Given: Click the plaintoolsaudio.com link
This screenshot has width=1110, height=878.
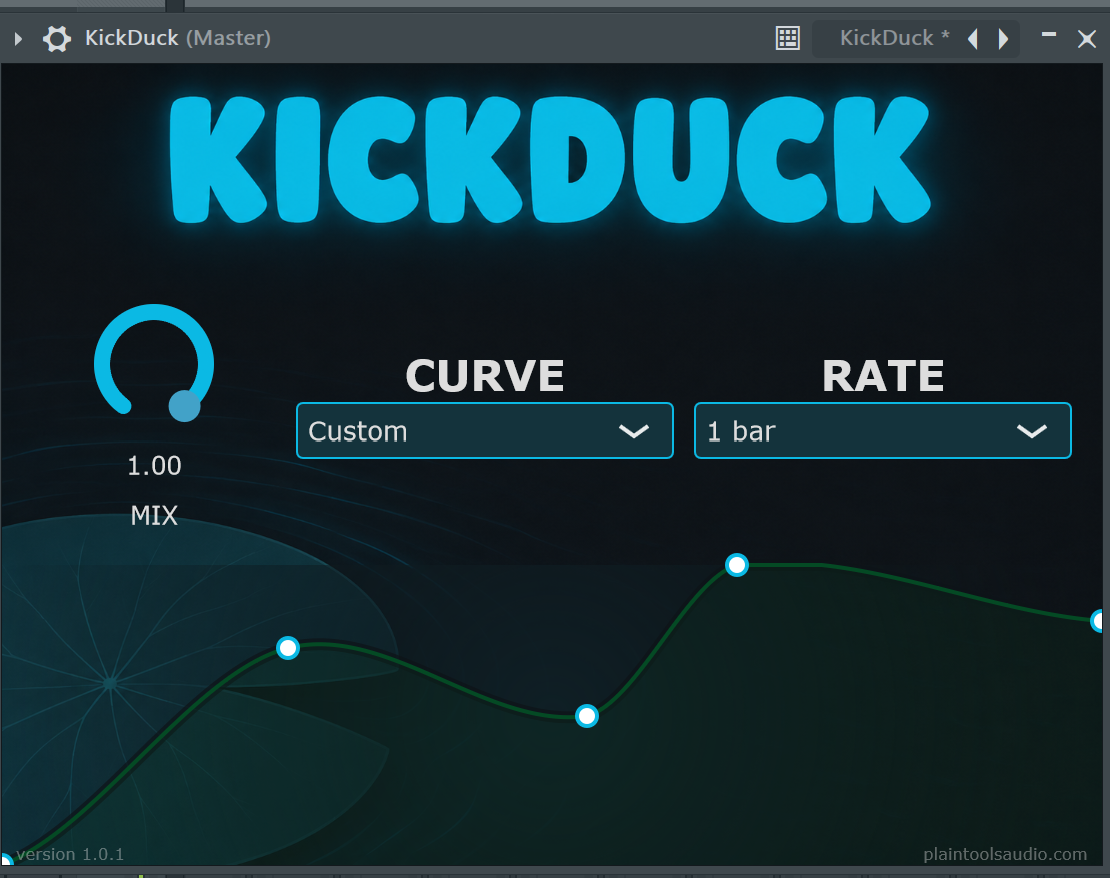Looking at the screenshot, I should pyautogui.click(x=1005, y=854).
